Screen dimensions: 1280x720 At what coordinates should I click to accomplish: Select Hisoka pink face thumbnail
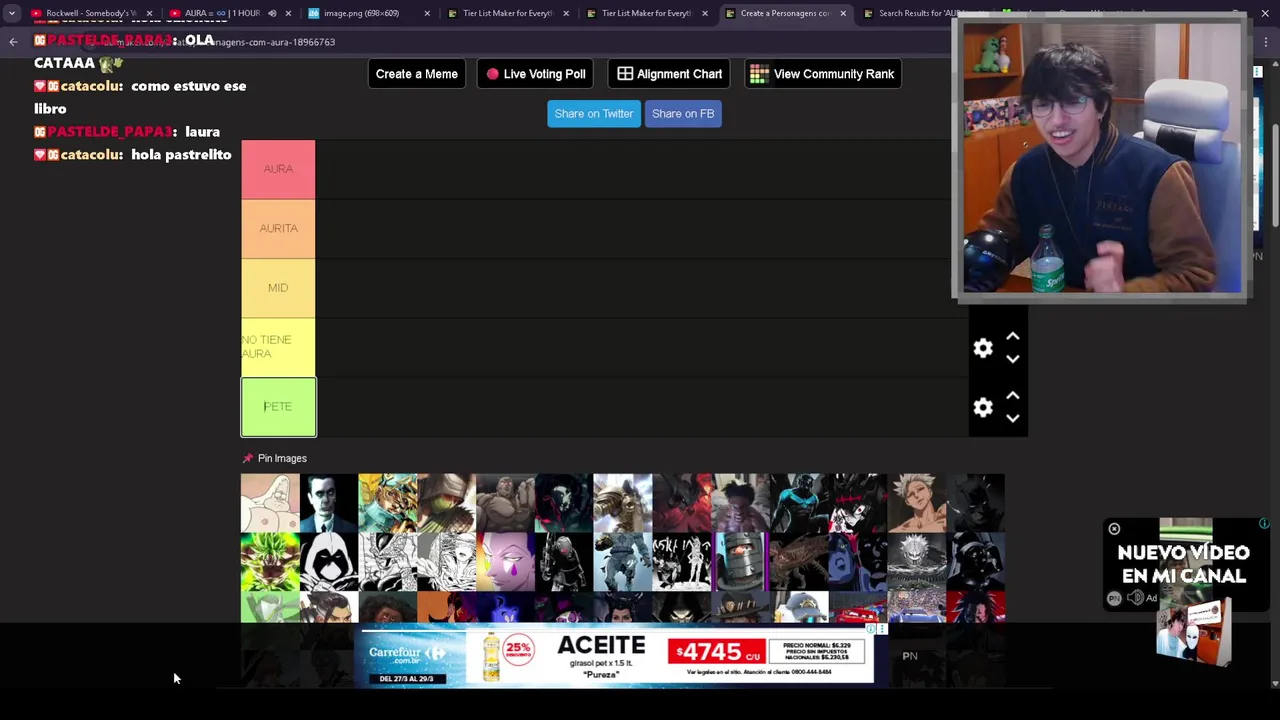point(505,562)
